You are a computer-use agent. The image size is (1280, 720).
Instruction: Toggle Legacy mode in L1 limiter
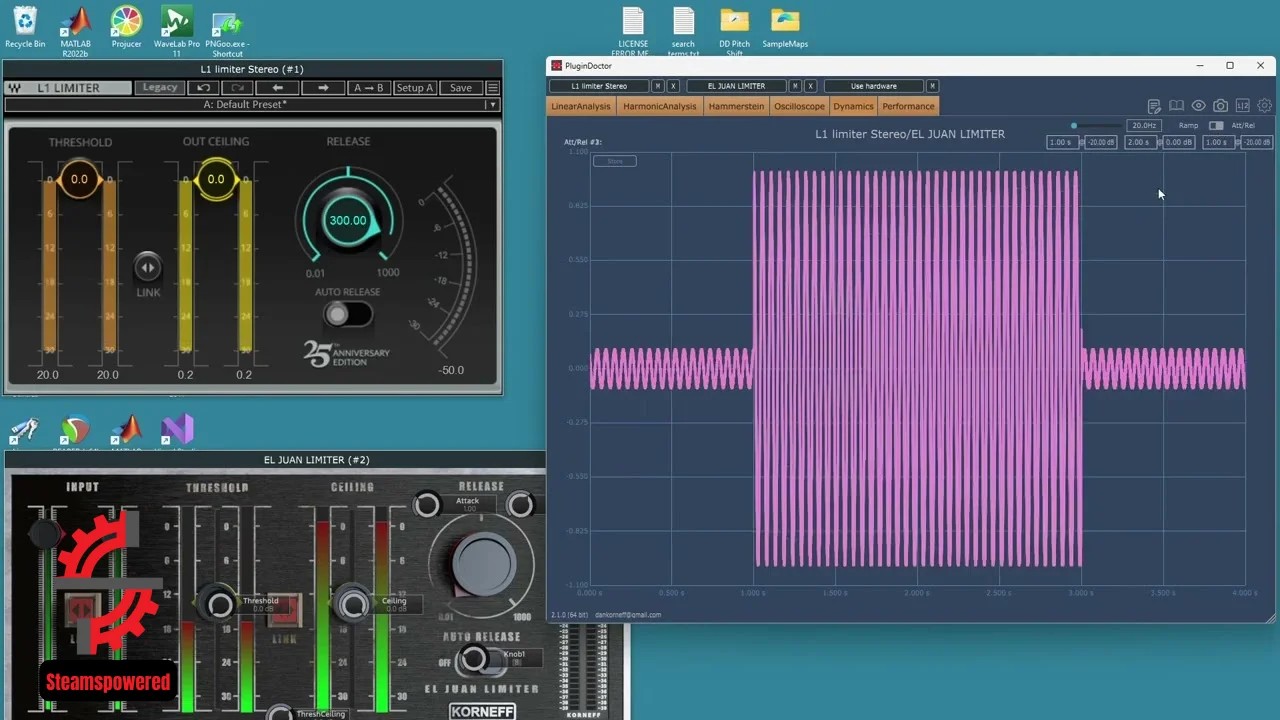[159, 88]
